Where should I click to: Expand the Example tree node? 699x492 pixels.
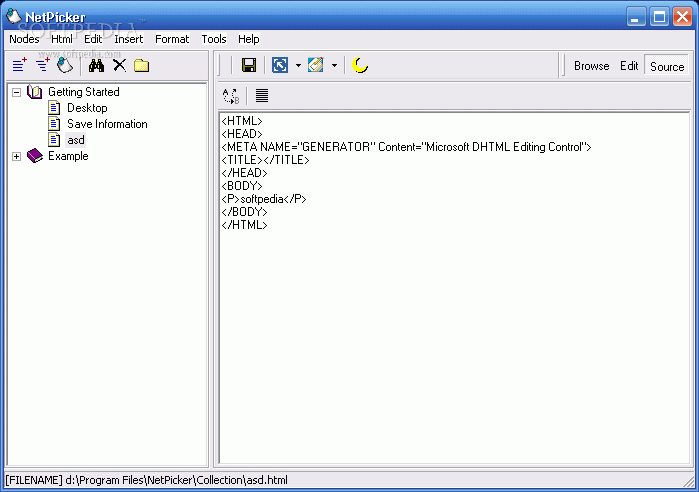tap(16, 156)
